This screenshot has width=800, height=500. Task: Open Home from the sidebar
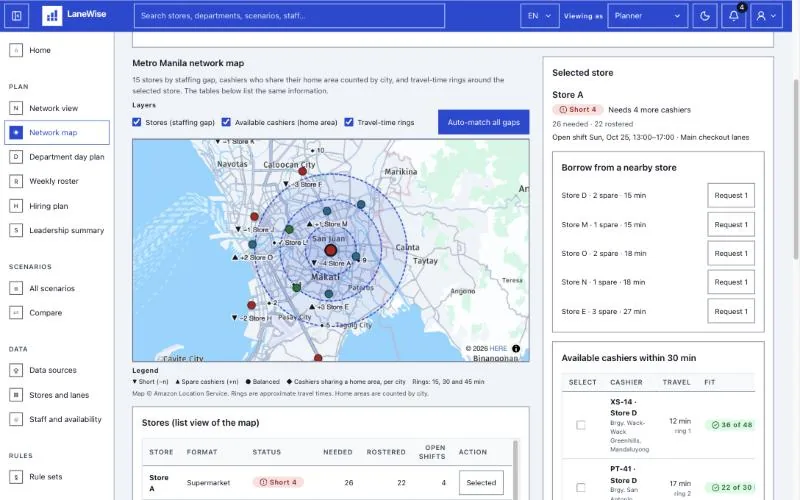(x=57, y=50)
